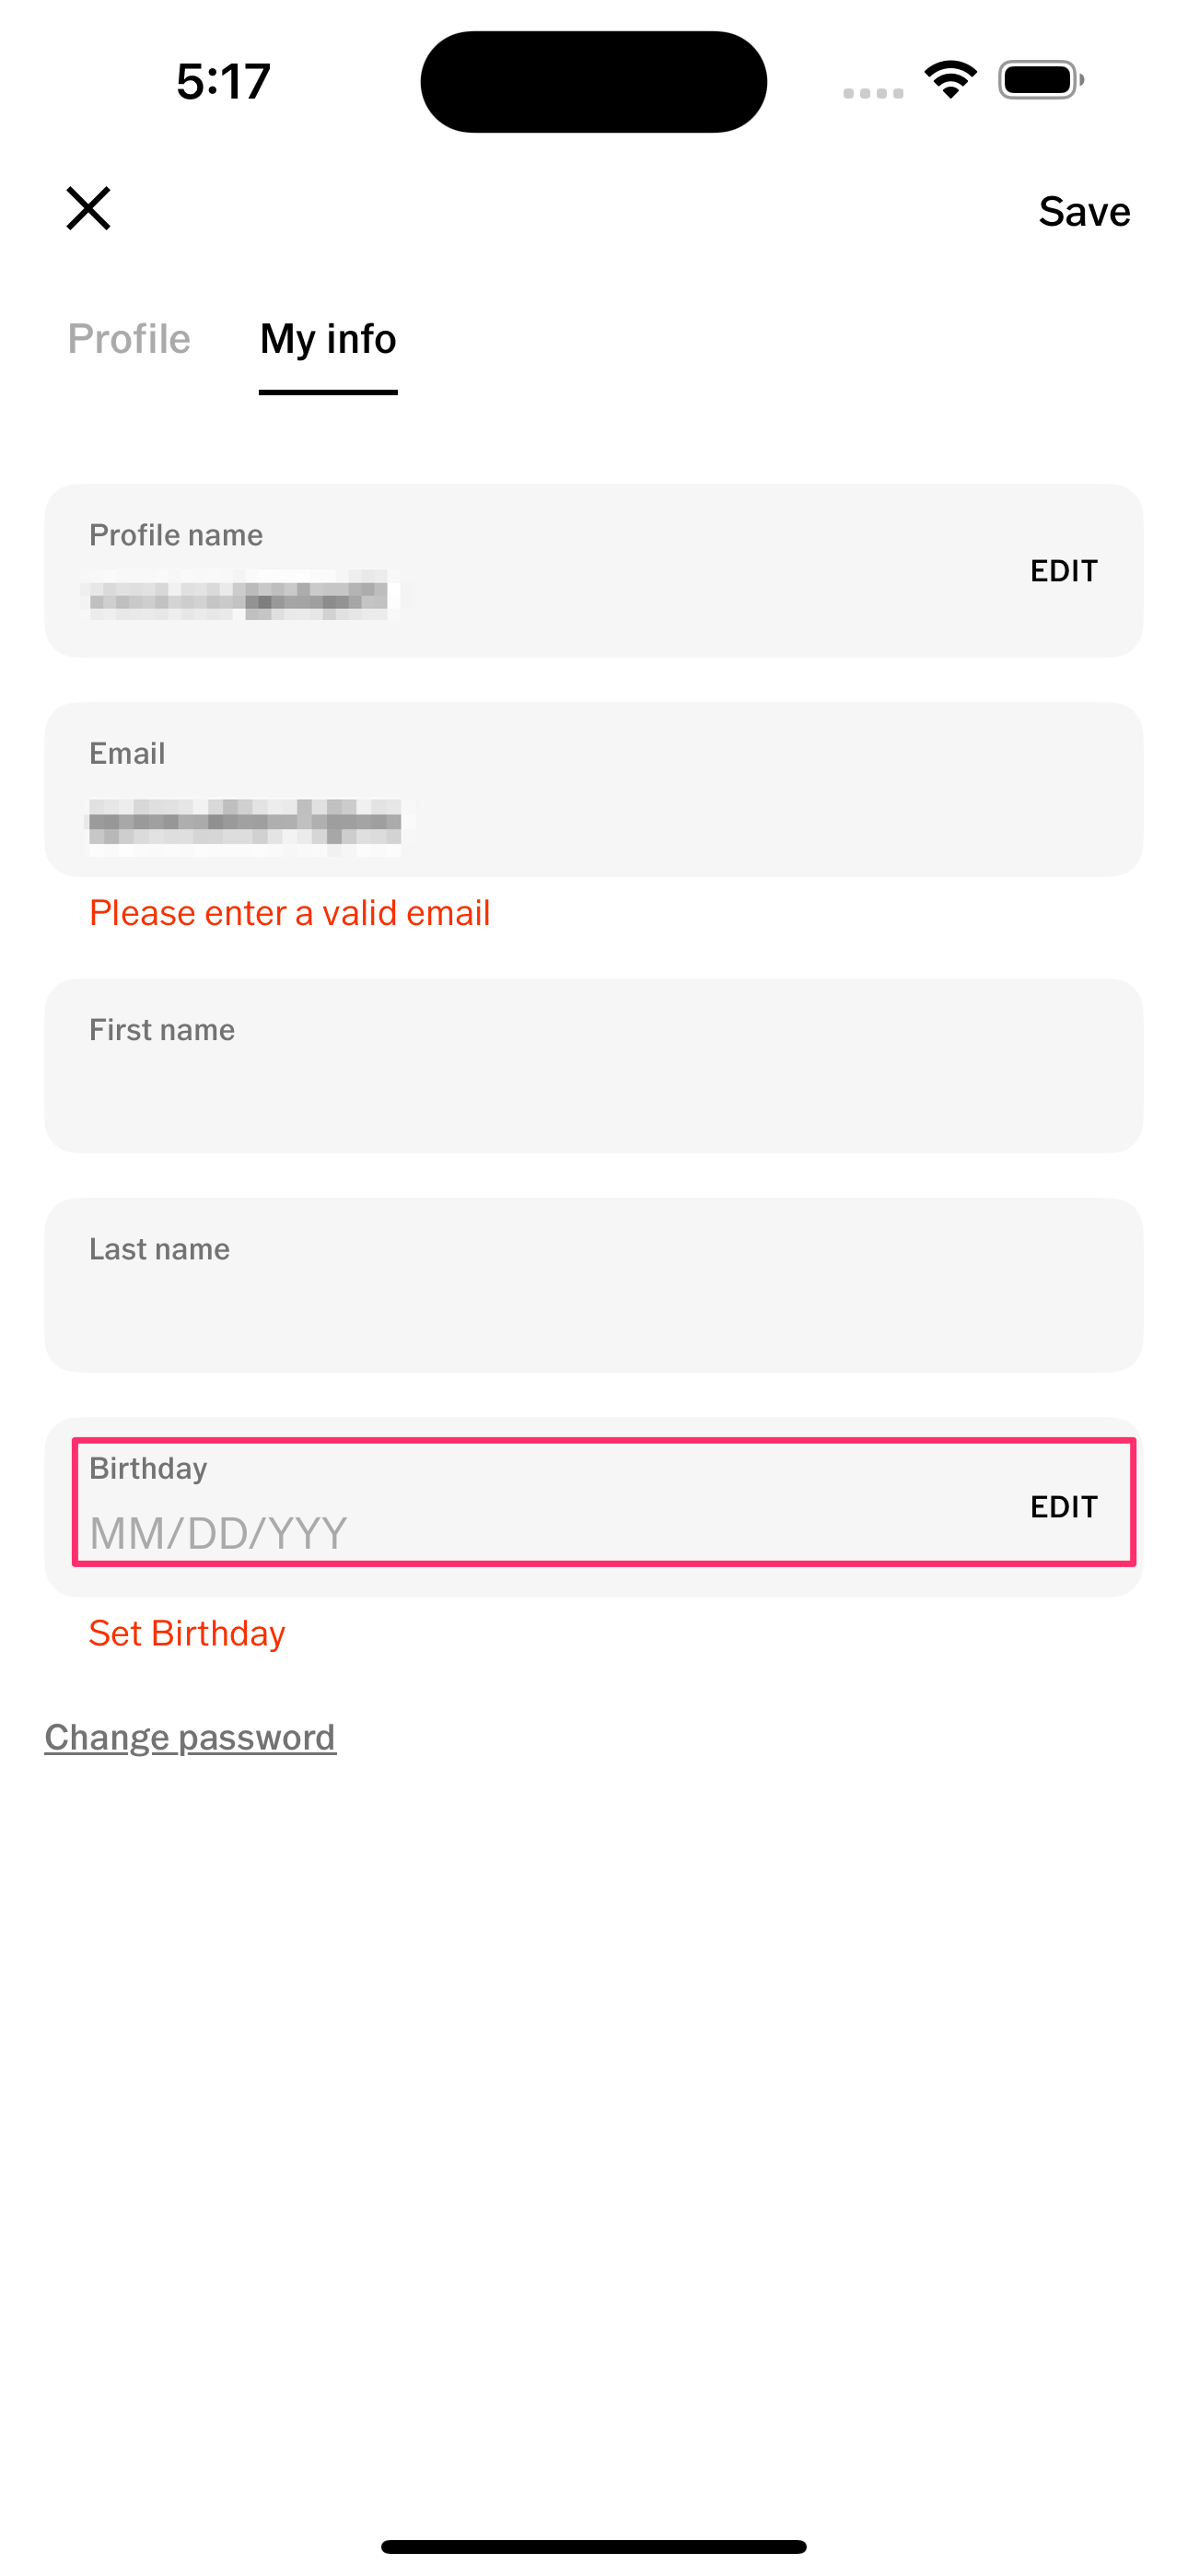This screenshot has width=1188, height=2576.
Task: Tap Save to store profile changes
Action: click(x=1084, y=211)
